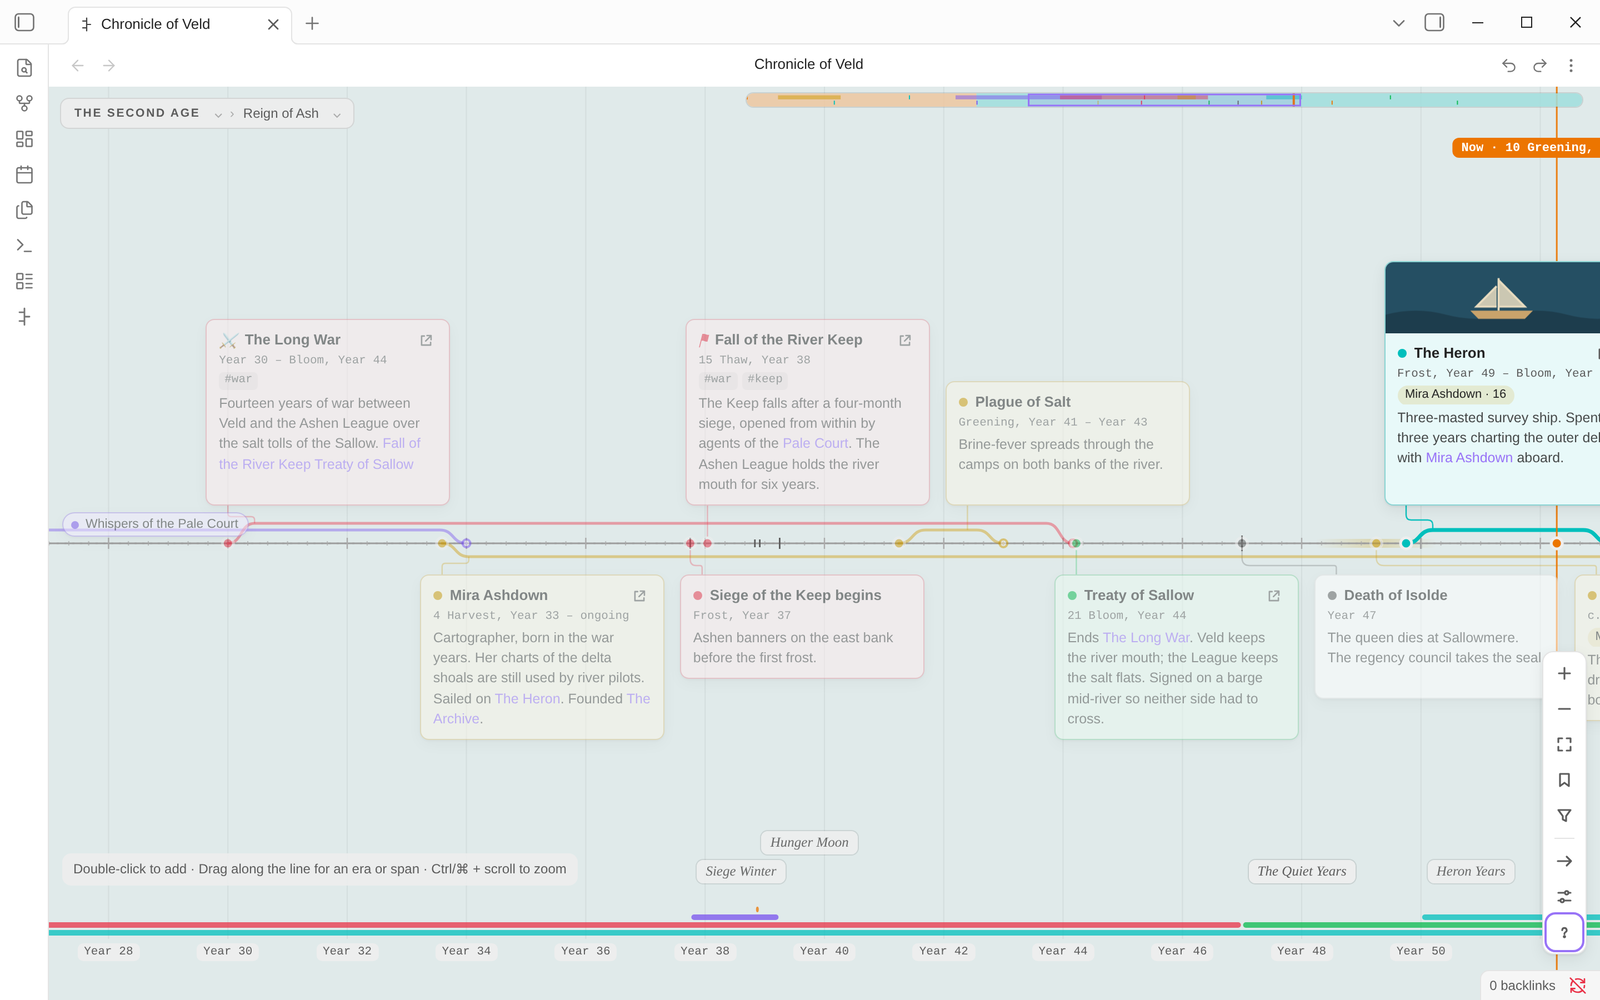Click the 0 backlinks status button

tap(1522, 986)
